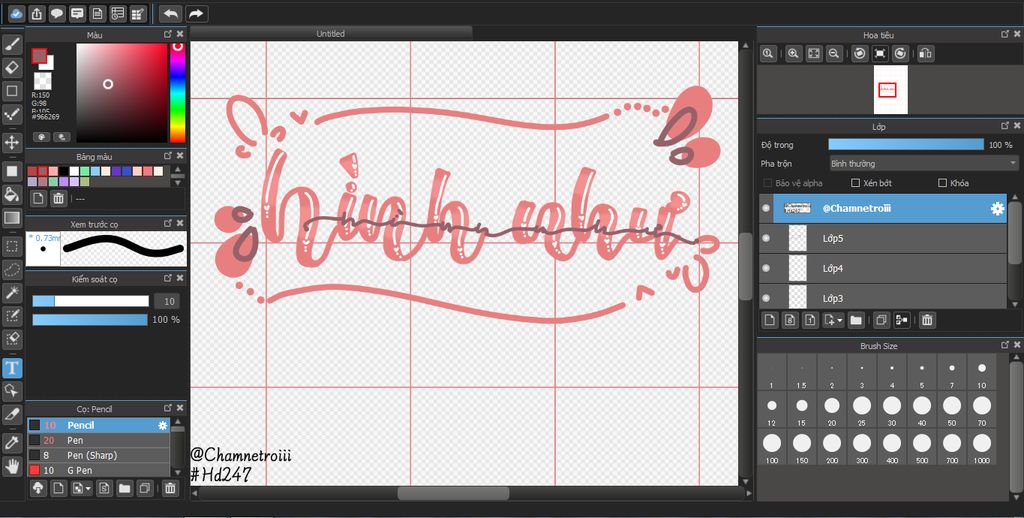The height and width of the screenshot is (518, 1024).
Task: Select the Gradient tool
Action: tap(12, 218)
